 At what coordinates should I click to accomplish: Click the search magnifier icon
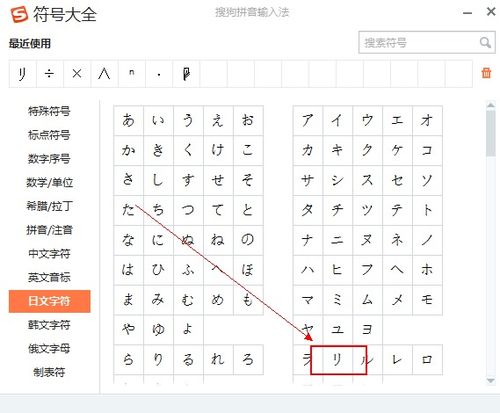click(x=485, y=43)
